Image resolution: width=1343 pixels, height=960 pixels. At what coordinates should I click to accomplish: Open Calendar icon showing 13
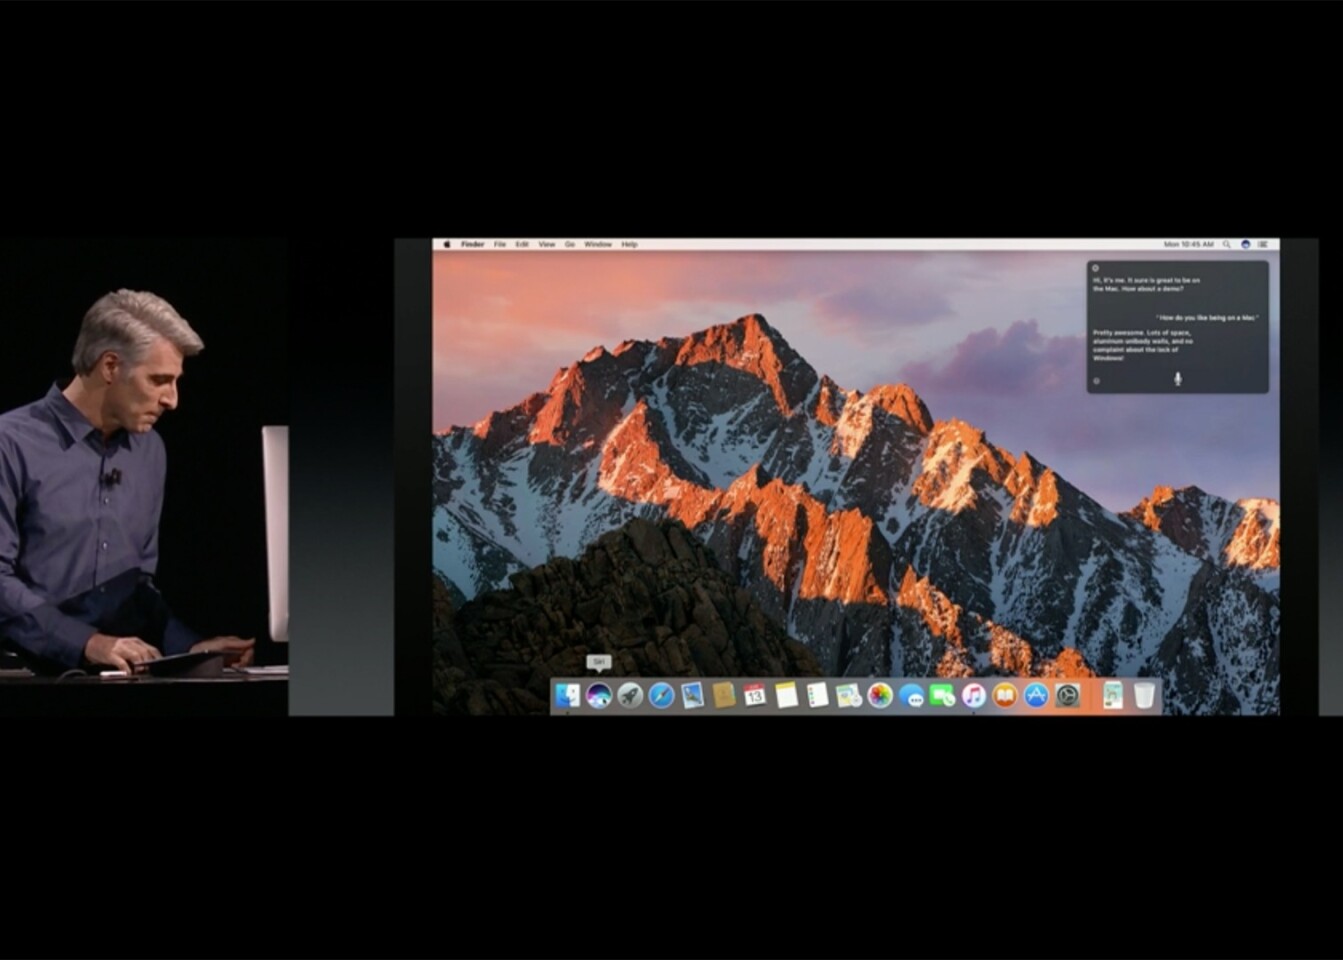(x=755, y=695)
